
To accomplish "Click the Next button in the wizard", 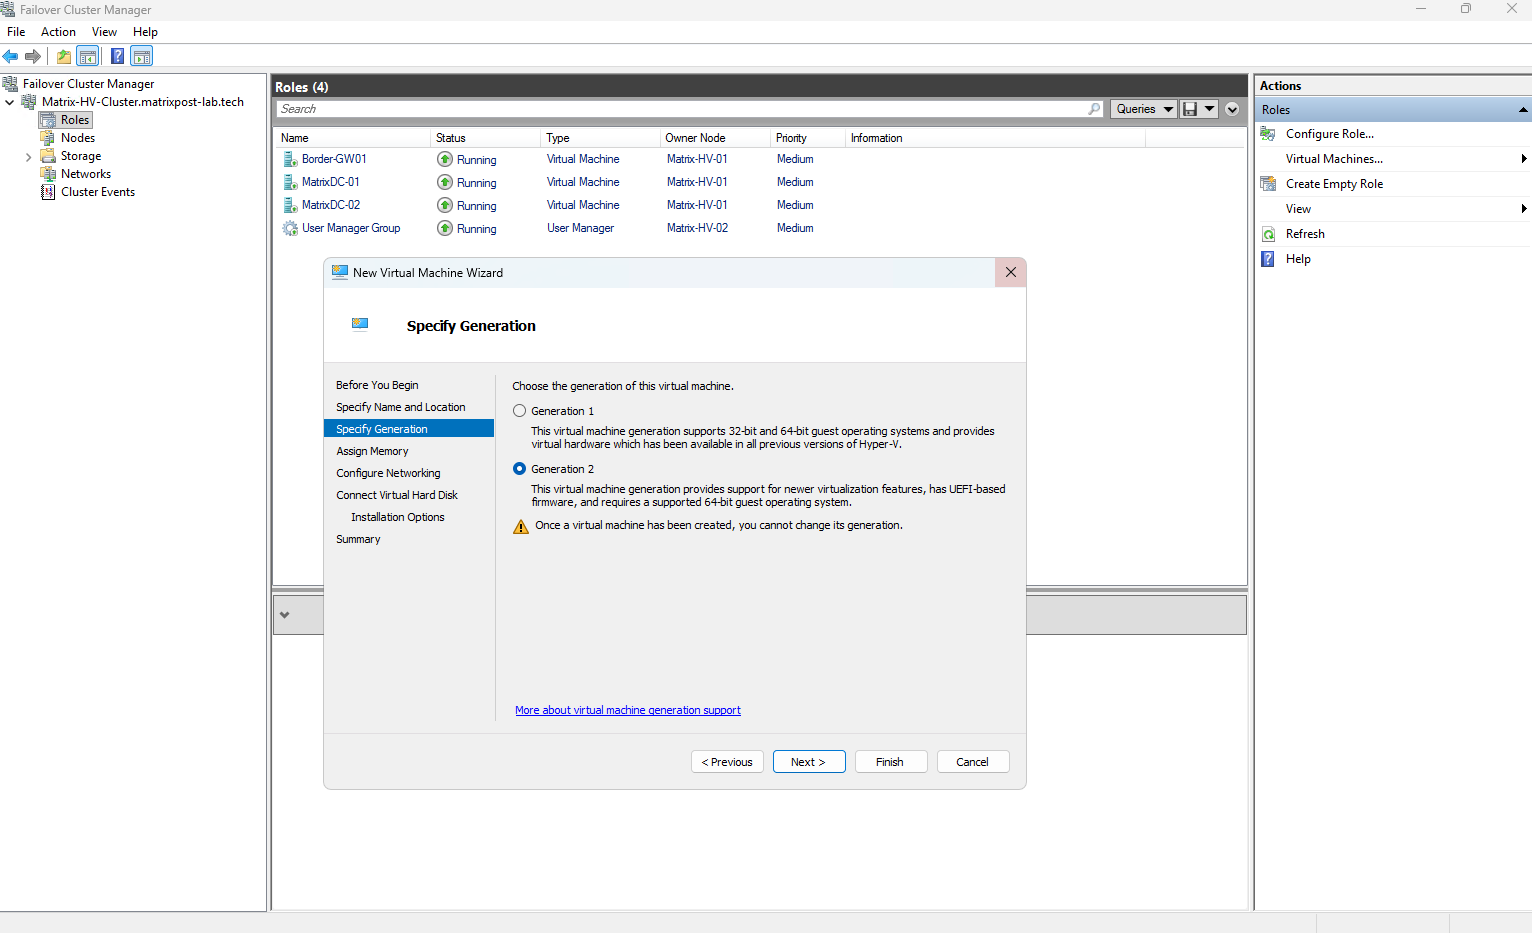I will [x=809, y=762].
